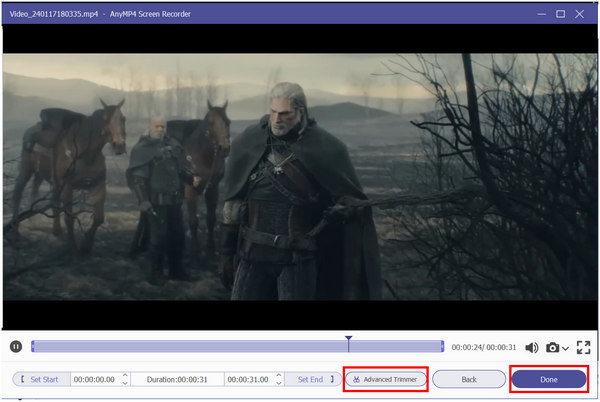
Task: Click the start time field 00:00:00.00
Action: 94,380
